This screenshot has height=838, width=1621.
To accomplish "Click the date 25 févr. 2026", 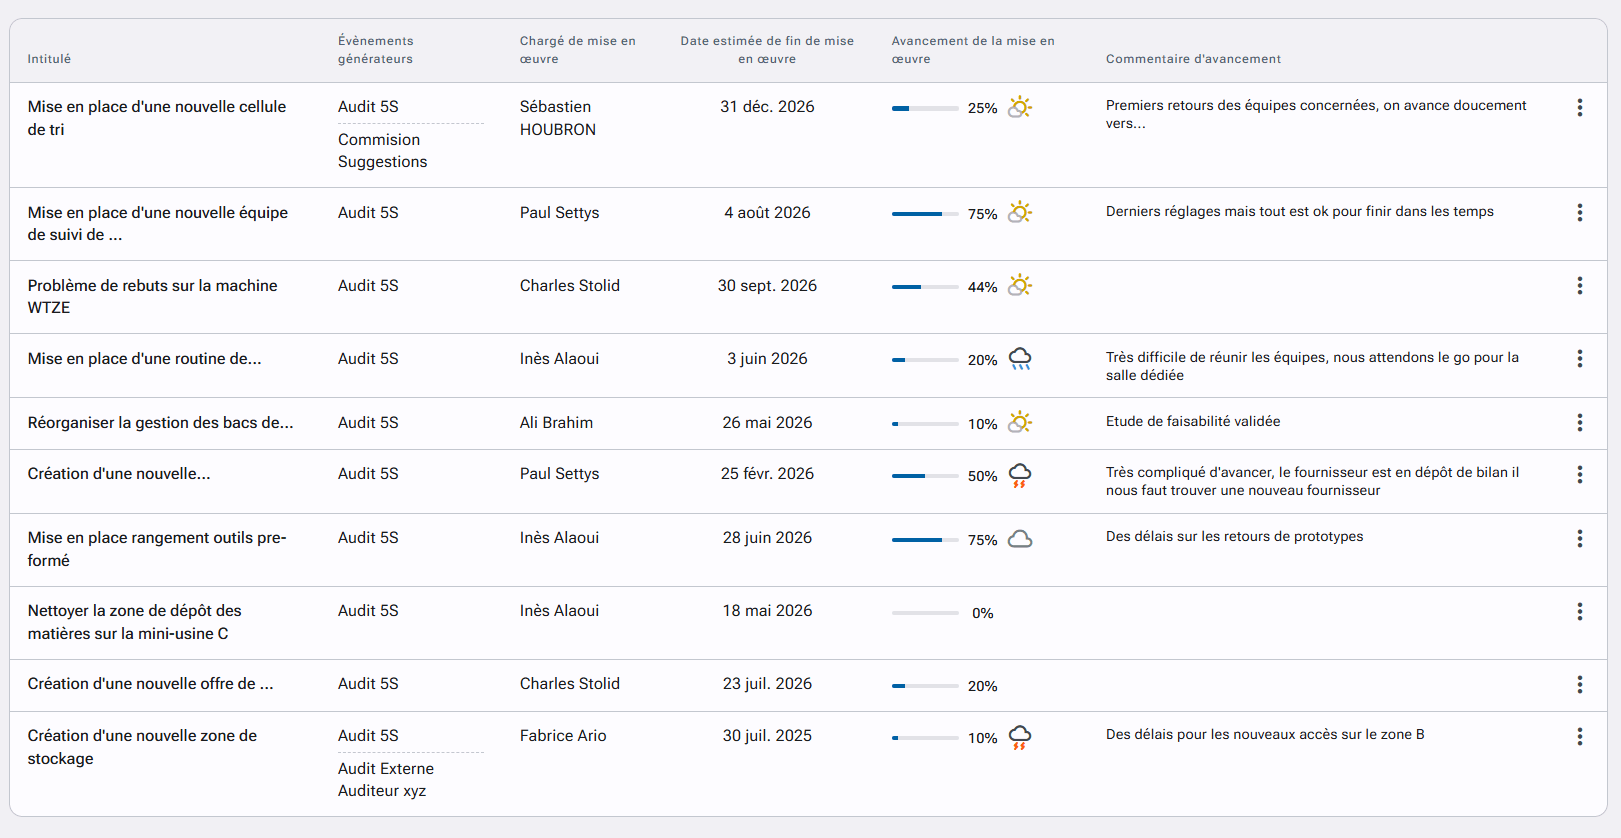I will pyautogui.click(x=767, y=474).
